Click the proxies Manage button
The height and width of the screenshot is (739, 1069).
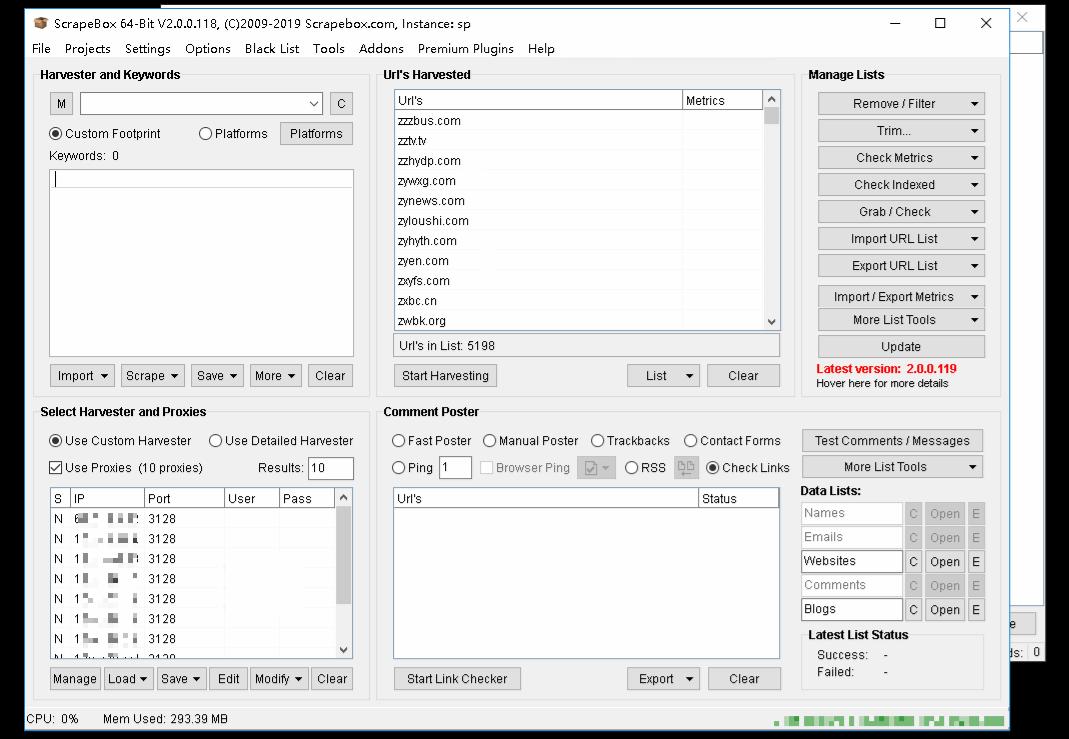(x=75, y=679)
